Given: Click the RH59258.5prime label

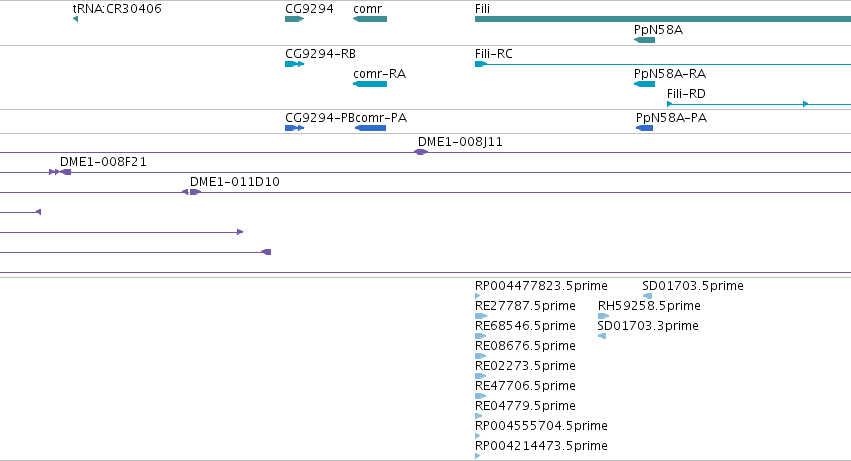Looking at the screenshot, I should [649, 306].
